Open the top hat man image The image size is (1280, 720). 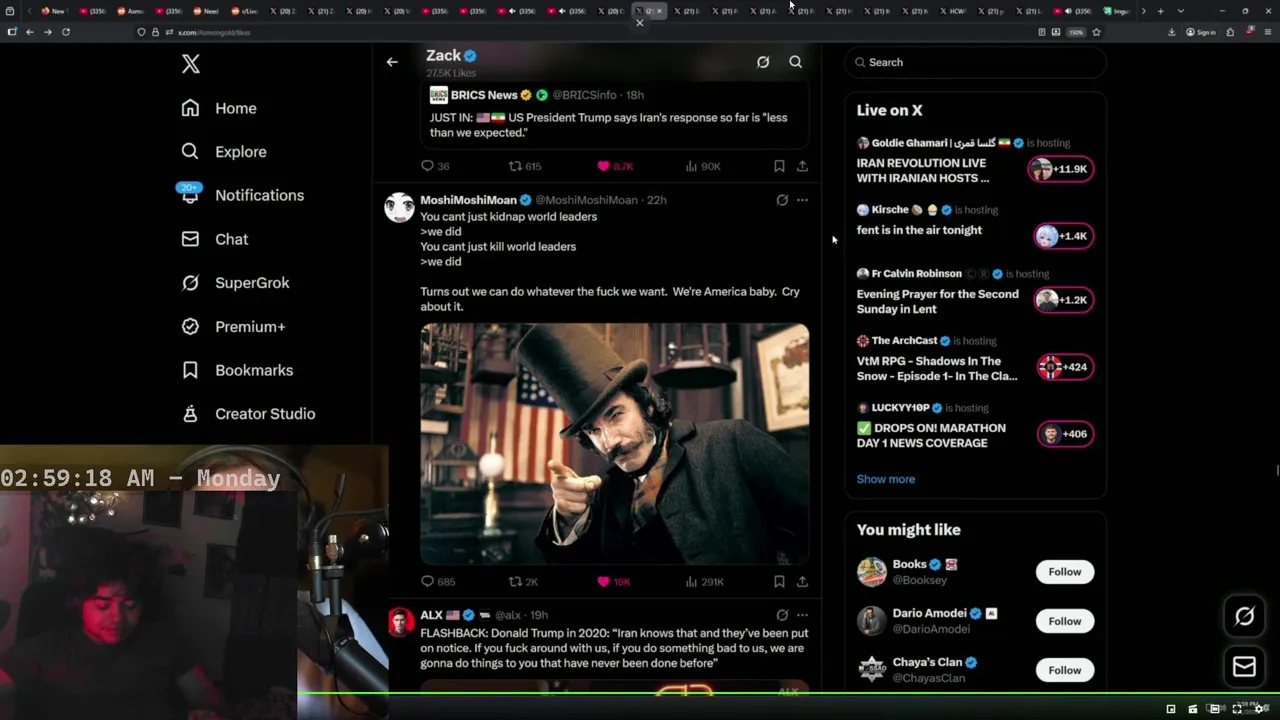pyautogui.click(x=615, y=444)
